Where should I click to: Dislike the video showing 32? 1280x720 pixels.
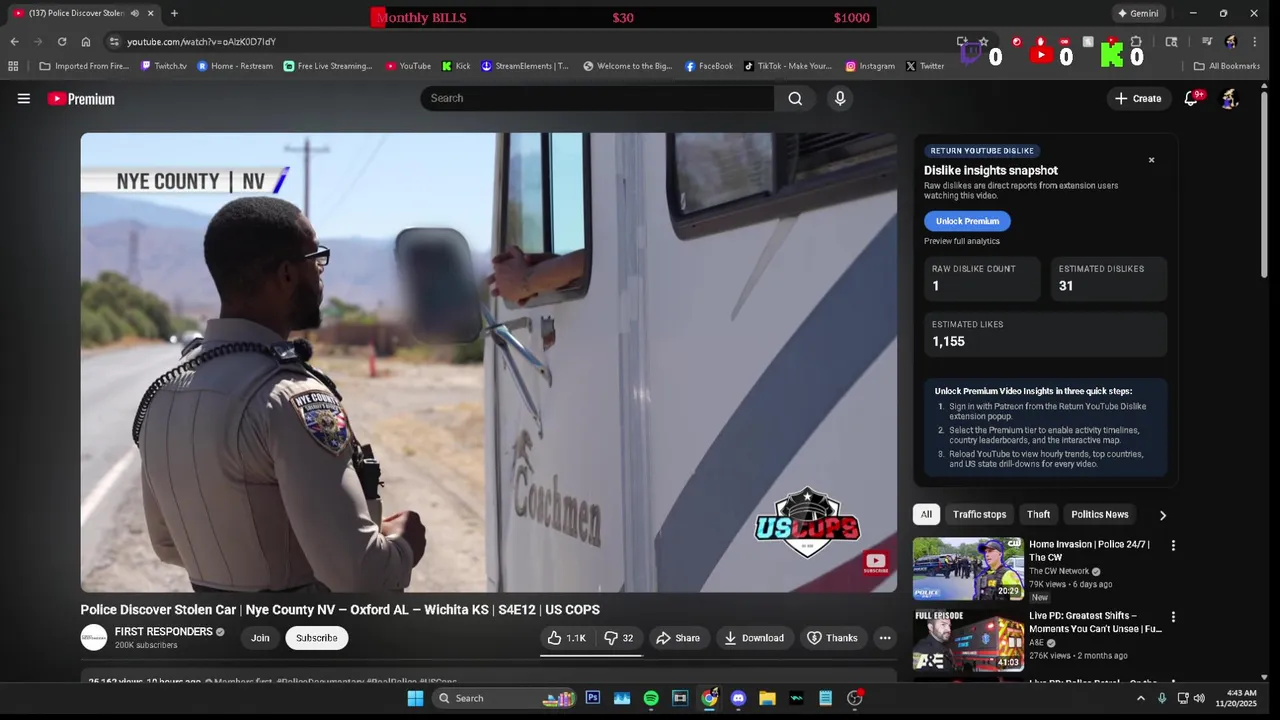pos(618,638)
